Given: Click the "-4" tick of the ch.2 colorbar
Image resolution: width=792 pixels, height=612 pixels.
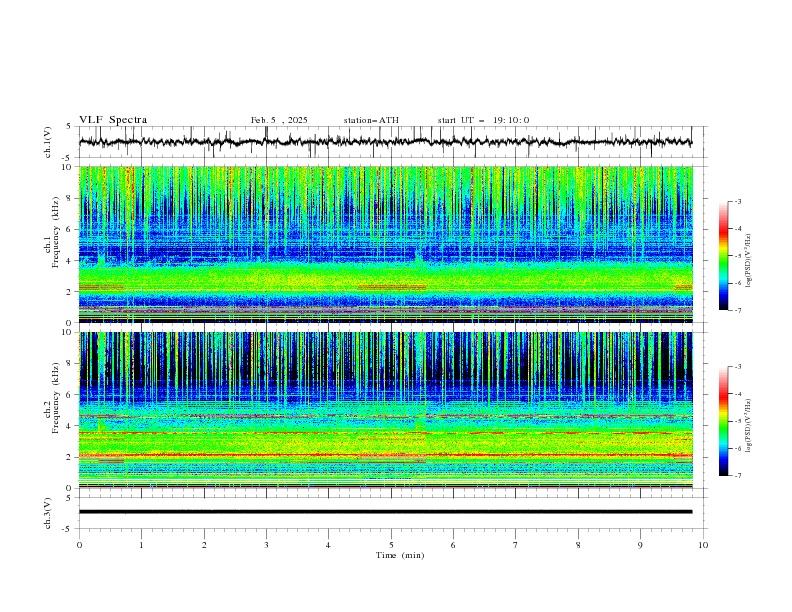Looking at the screenshot, I should pos(738,394).
